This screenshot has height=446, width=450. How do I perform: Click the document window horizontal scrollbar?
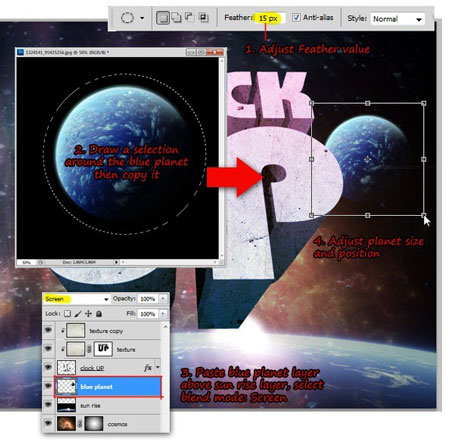click(168, 262)
